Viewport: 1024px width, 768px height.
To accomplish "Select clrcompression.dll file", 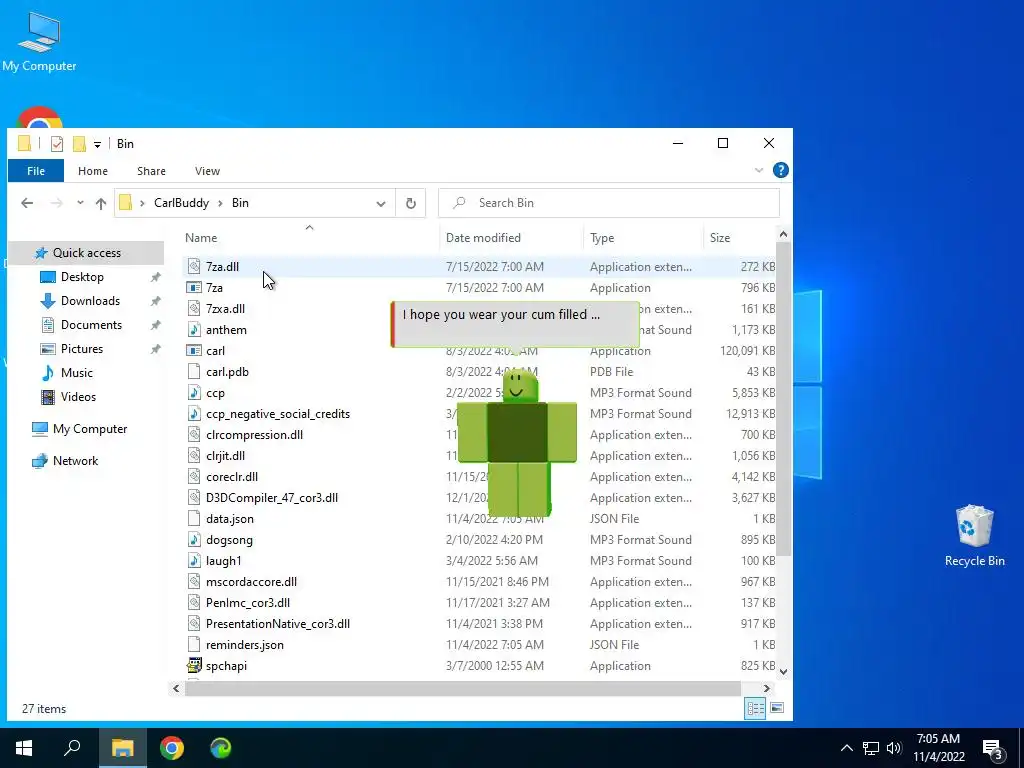I will coord(254,435).
